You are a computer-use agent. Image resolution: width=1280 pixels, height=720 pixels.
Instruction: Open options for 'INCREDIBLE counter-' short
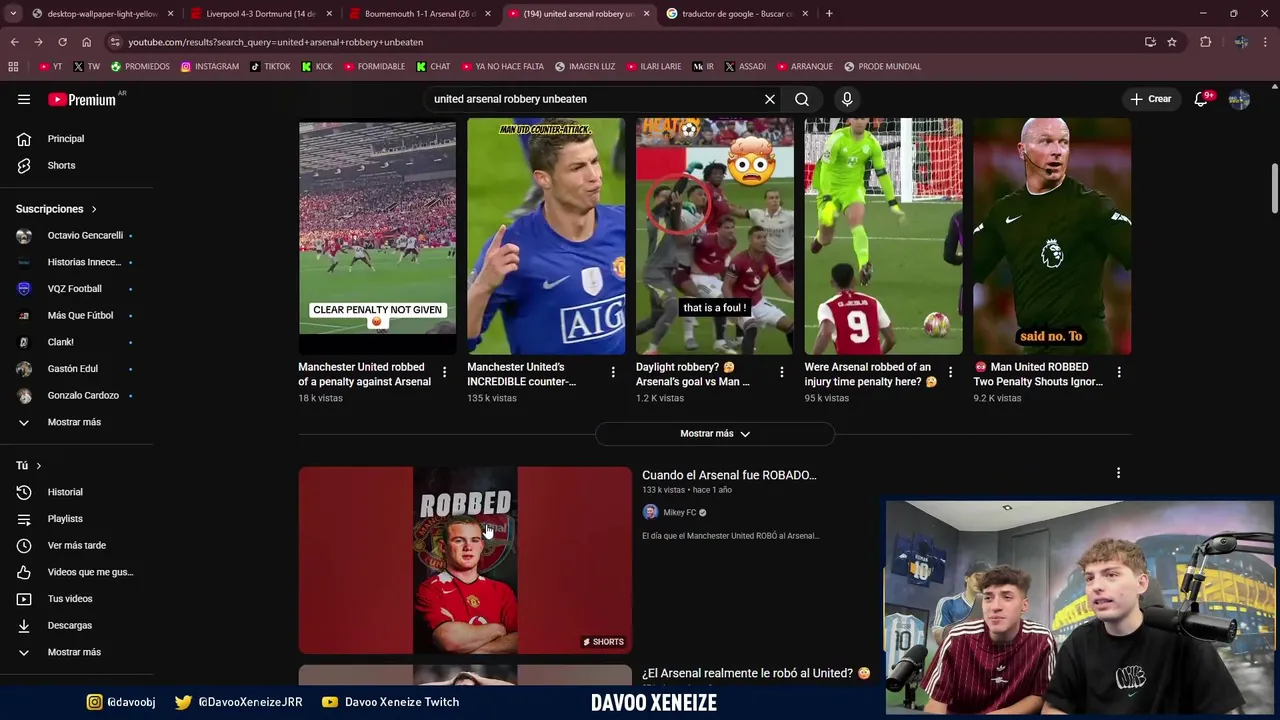(613, 372)
